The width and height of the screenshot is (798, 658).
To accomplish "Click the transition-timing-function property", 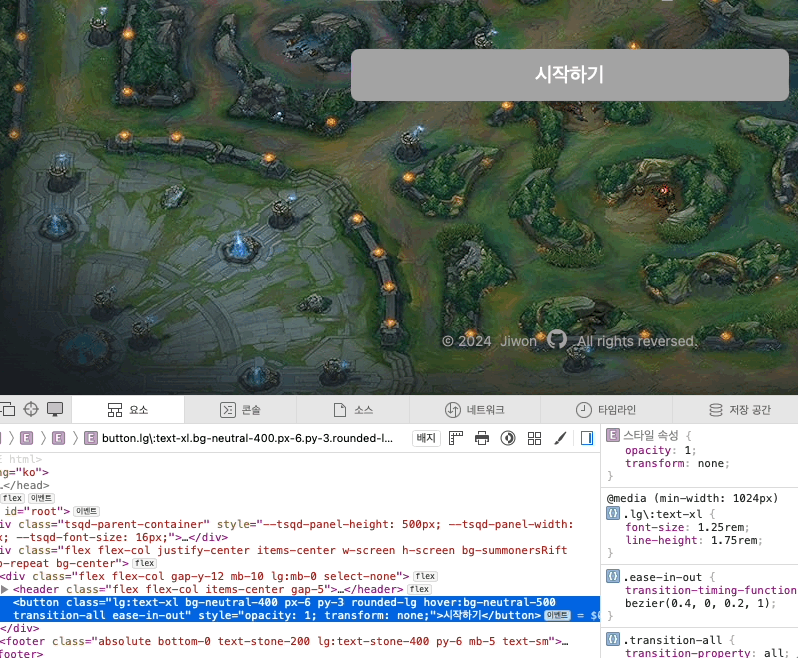I will click(710, 590).
